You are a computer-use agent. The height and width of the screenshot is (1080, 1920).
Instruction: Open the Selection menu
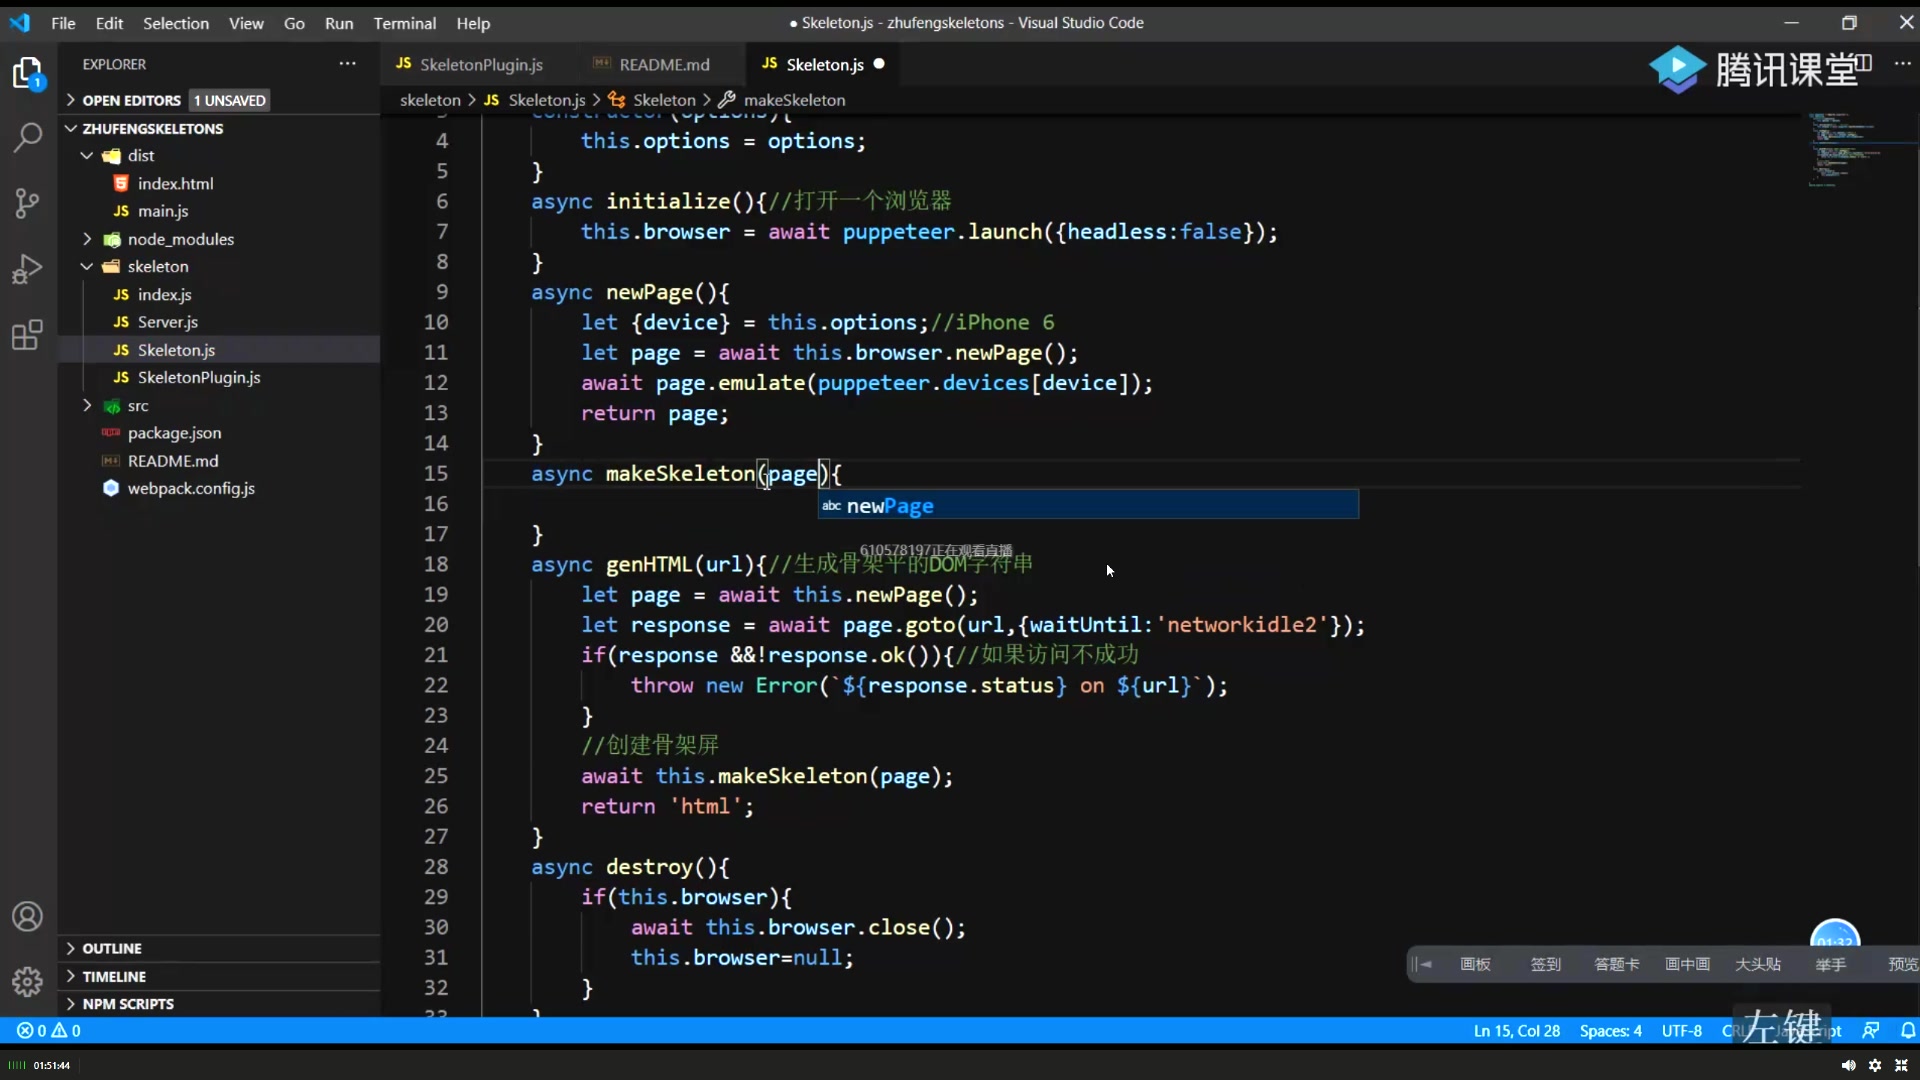176,23
